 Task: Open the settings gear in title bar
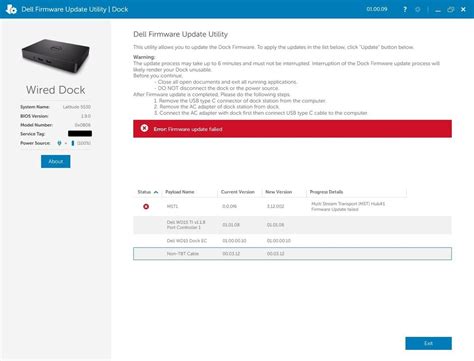tap(418, 9)
